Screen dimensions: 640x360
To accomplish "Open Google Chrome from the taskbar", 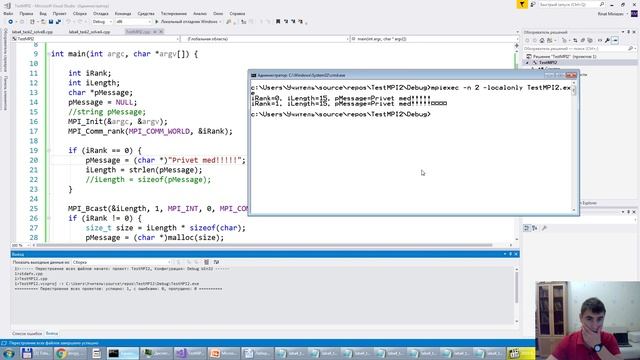I will (x=69, y=353).
